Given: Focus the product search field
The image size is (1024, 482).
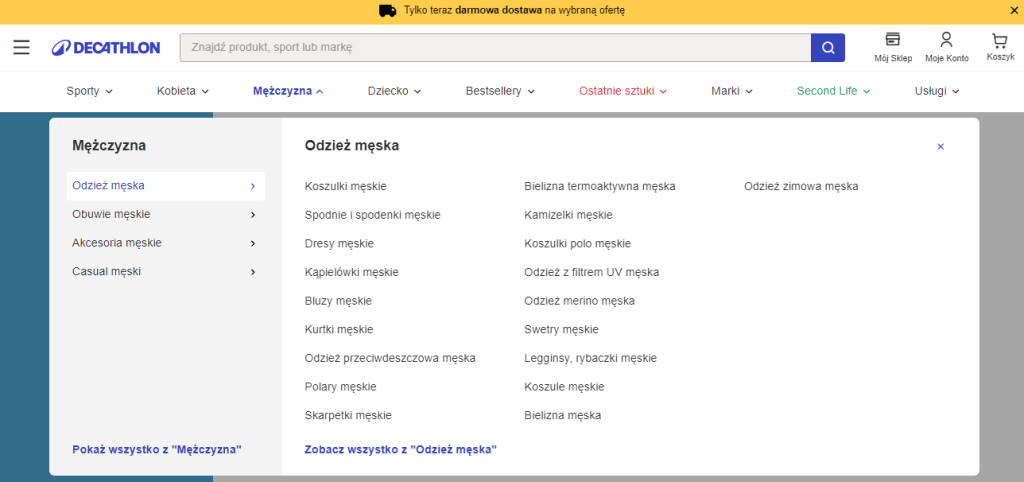Looking at the screenshot, I should pyautogui.click(x=495, y=48).
